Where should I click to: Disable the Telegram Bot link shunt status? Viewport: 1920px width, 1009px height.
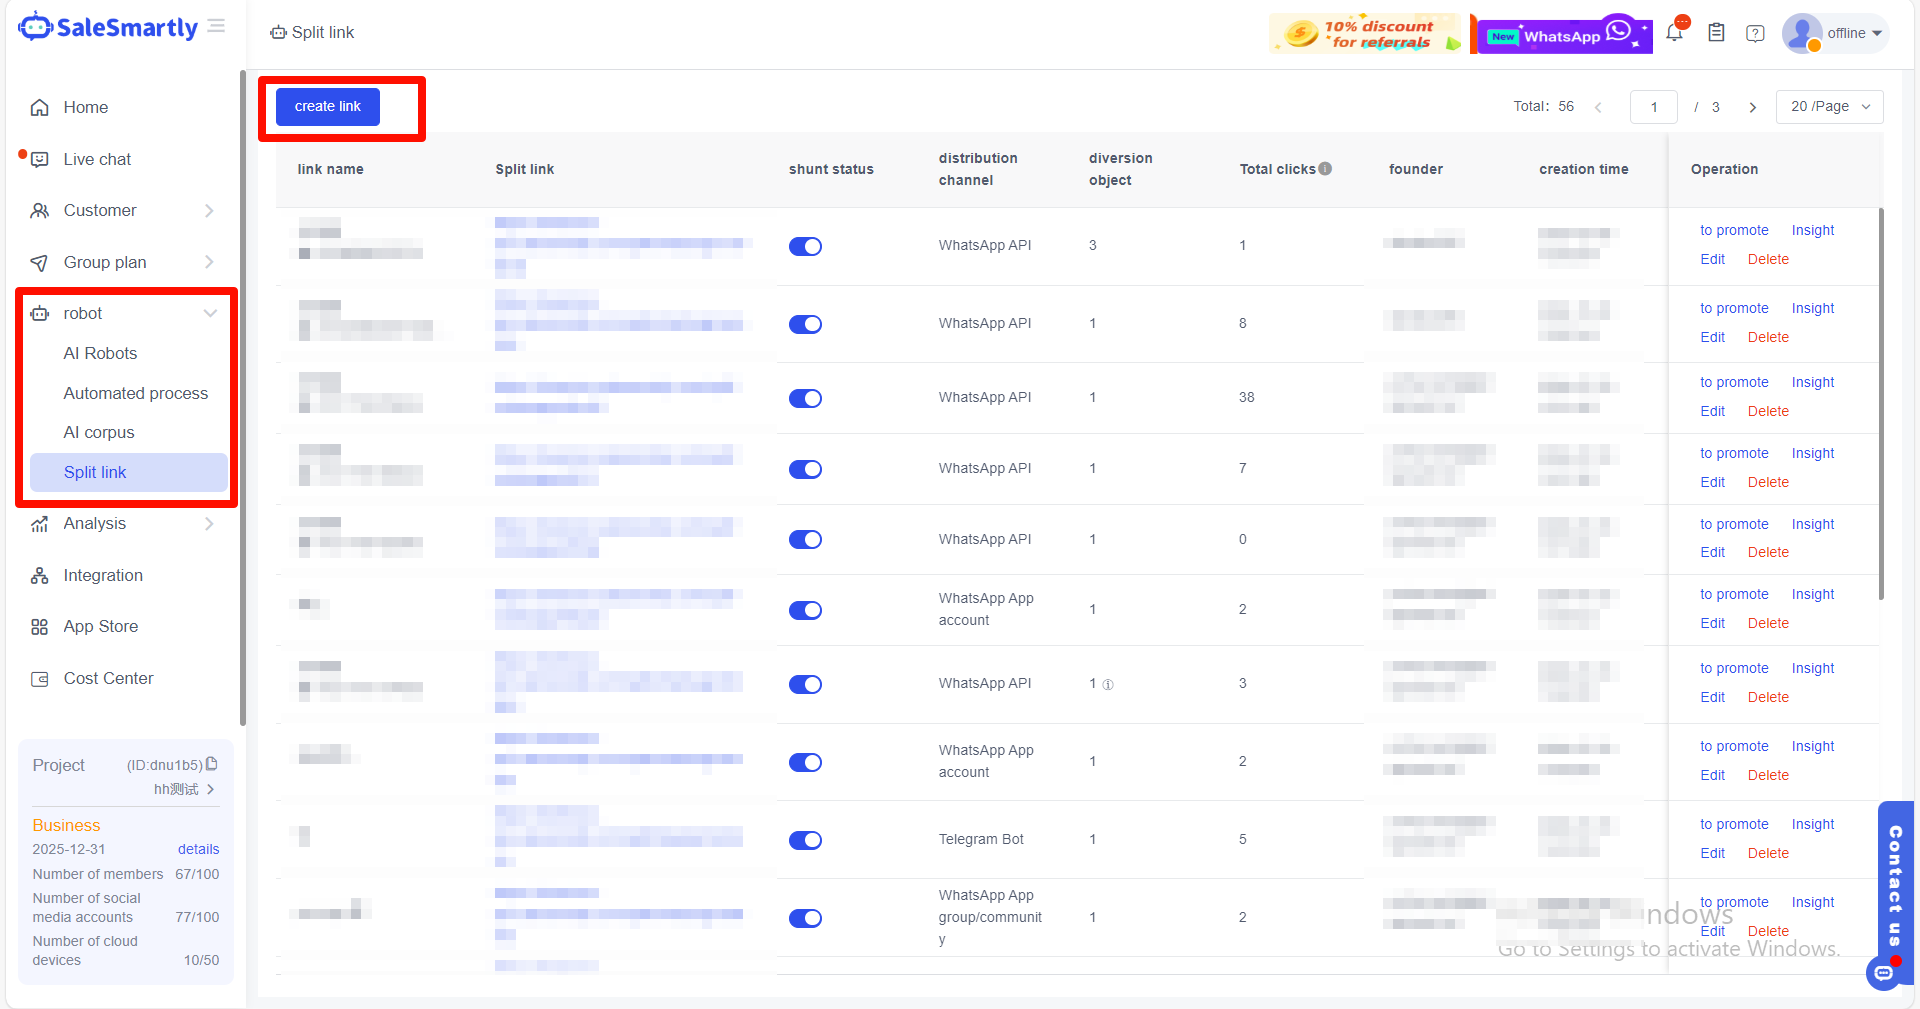(x=805, y=840)
